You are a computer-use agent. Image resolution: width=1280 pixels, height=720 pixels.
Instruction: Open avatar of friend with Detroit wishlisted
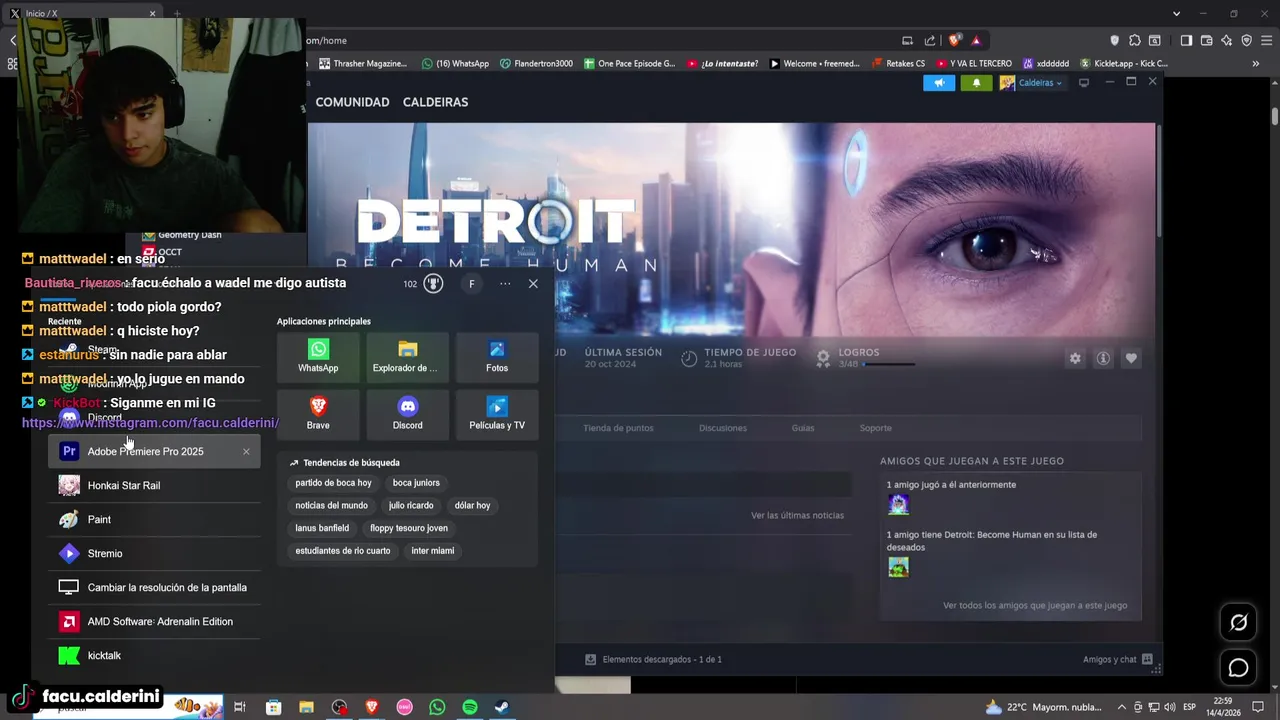pyautogui.click(x=898, y=567)
